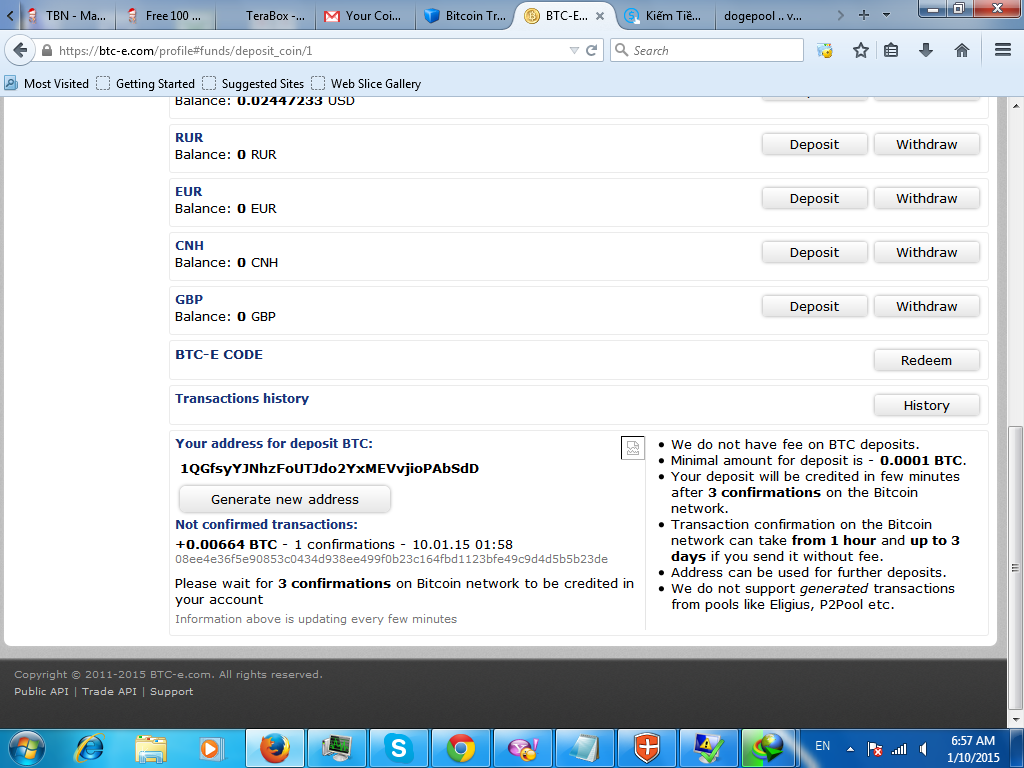Click Withdraw in the GBP row

tap(927, 306)
